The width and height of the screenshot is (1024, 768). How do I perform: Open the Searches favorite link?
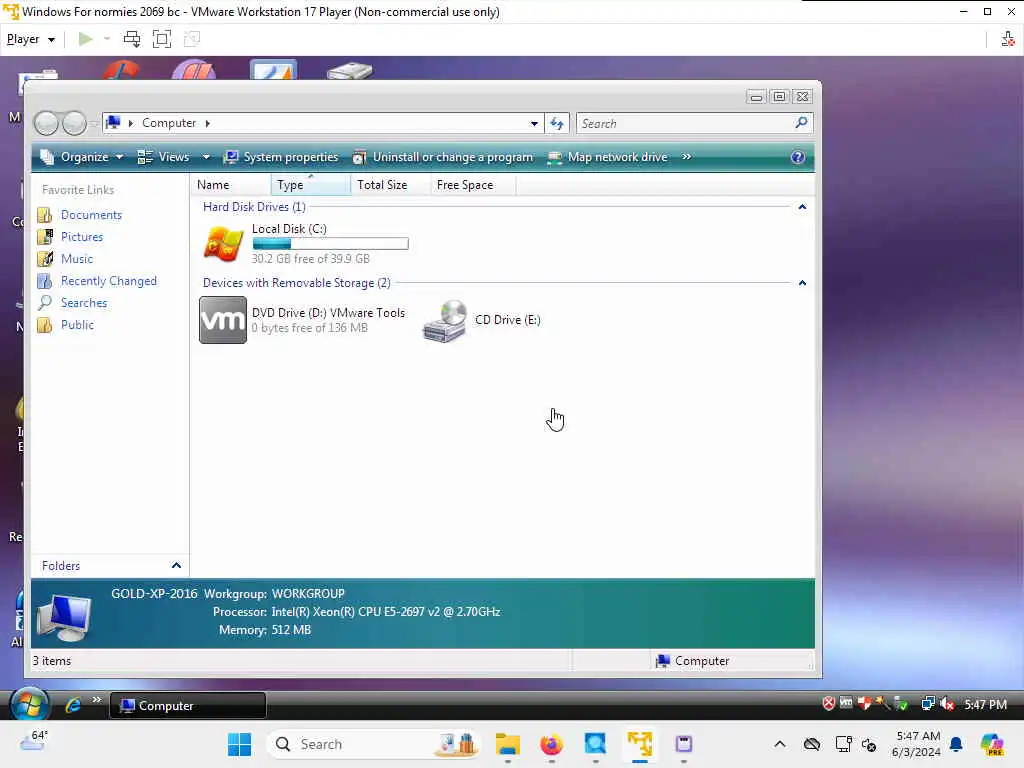point(84,303)
